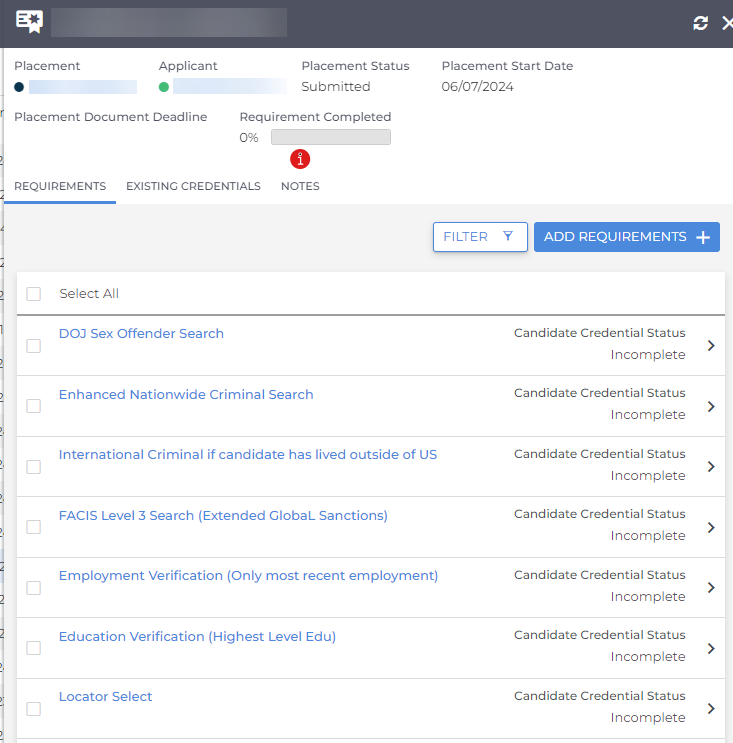This screenshot has width=733, height=743.
Task: Close the placement panel with X
Action: 727,23
